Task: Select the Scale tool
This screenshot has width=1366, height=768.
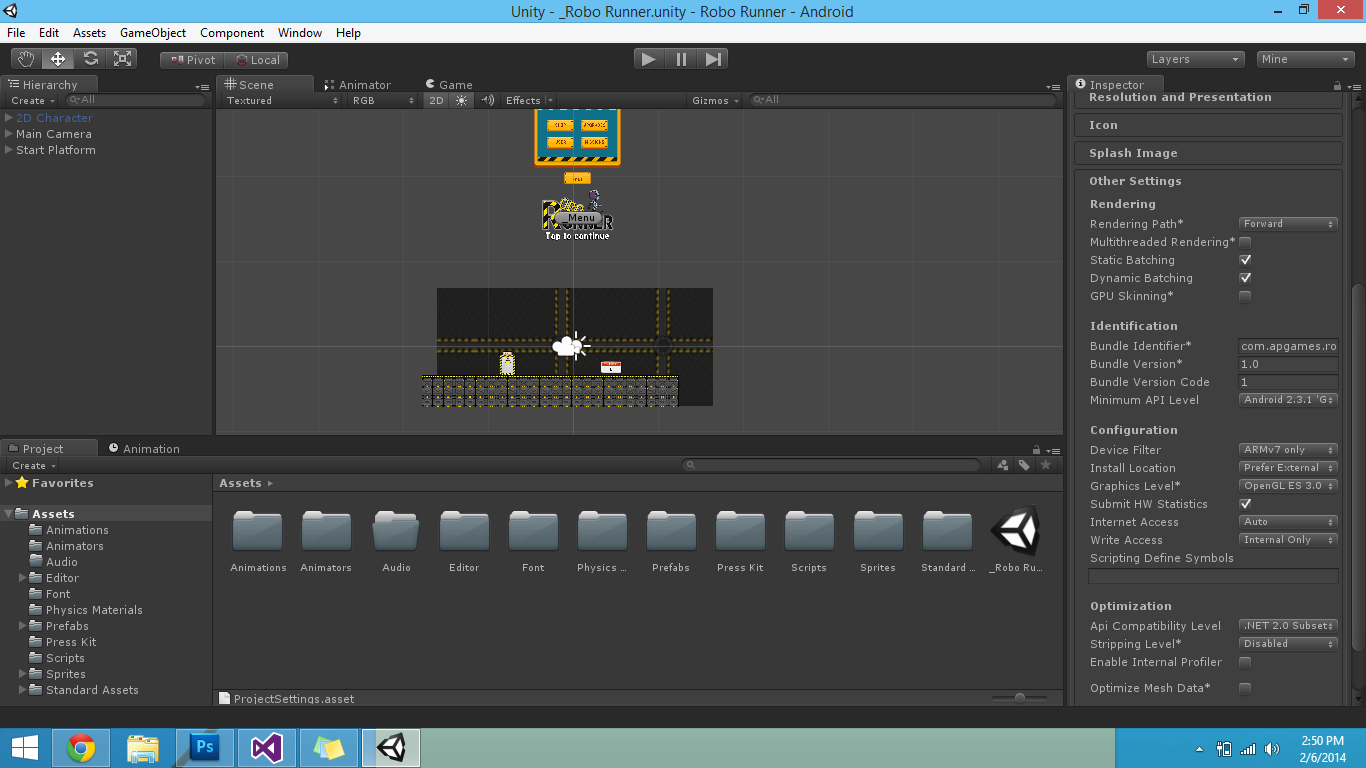Action: 122,59
